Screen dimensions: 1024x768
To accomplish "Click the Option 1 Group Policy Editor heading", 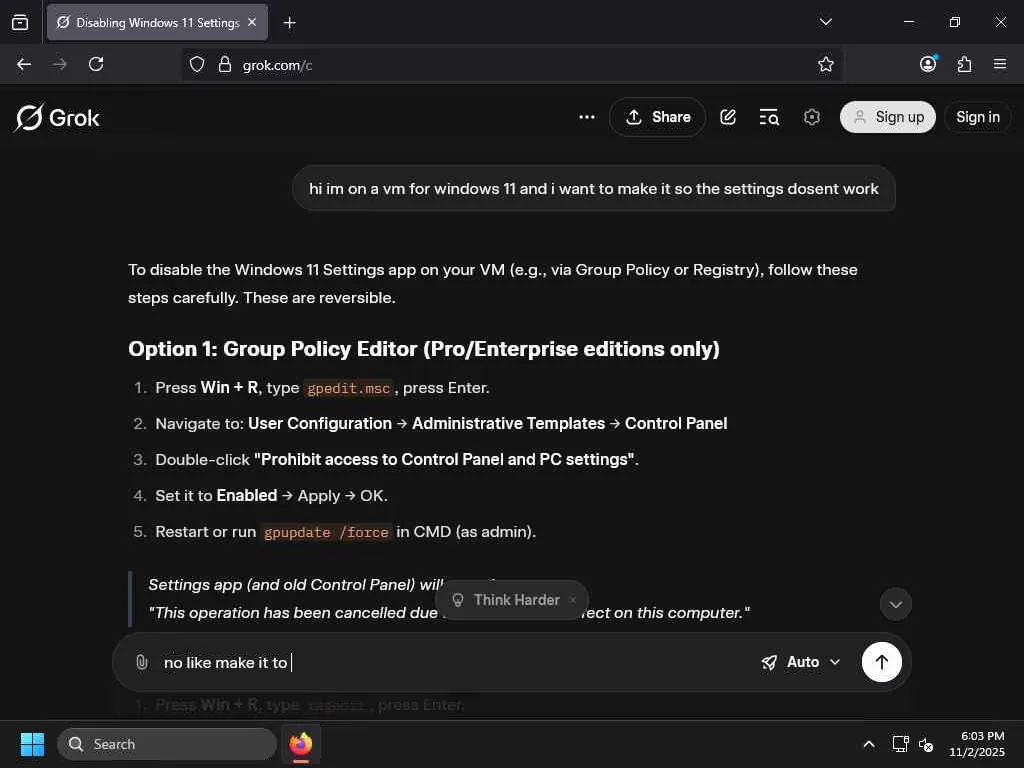I will (424, 349).
